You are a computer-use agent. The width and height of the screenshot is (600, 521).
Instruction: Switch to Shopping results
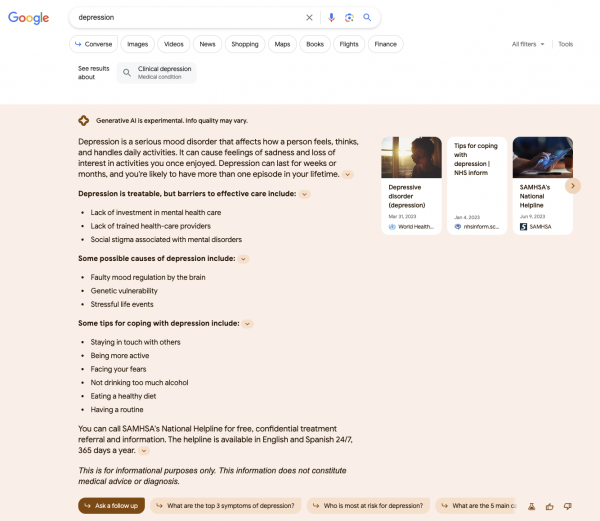pyautogui.click(x=245, y=44)
